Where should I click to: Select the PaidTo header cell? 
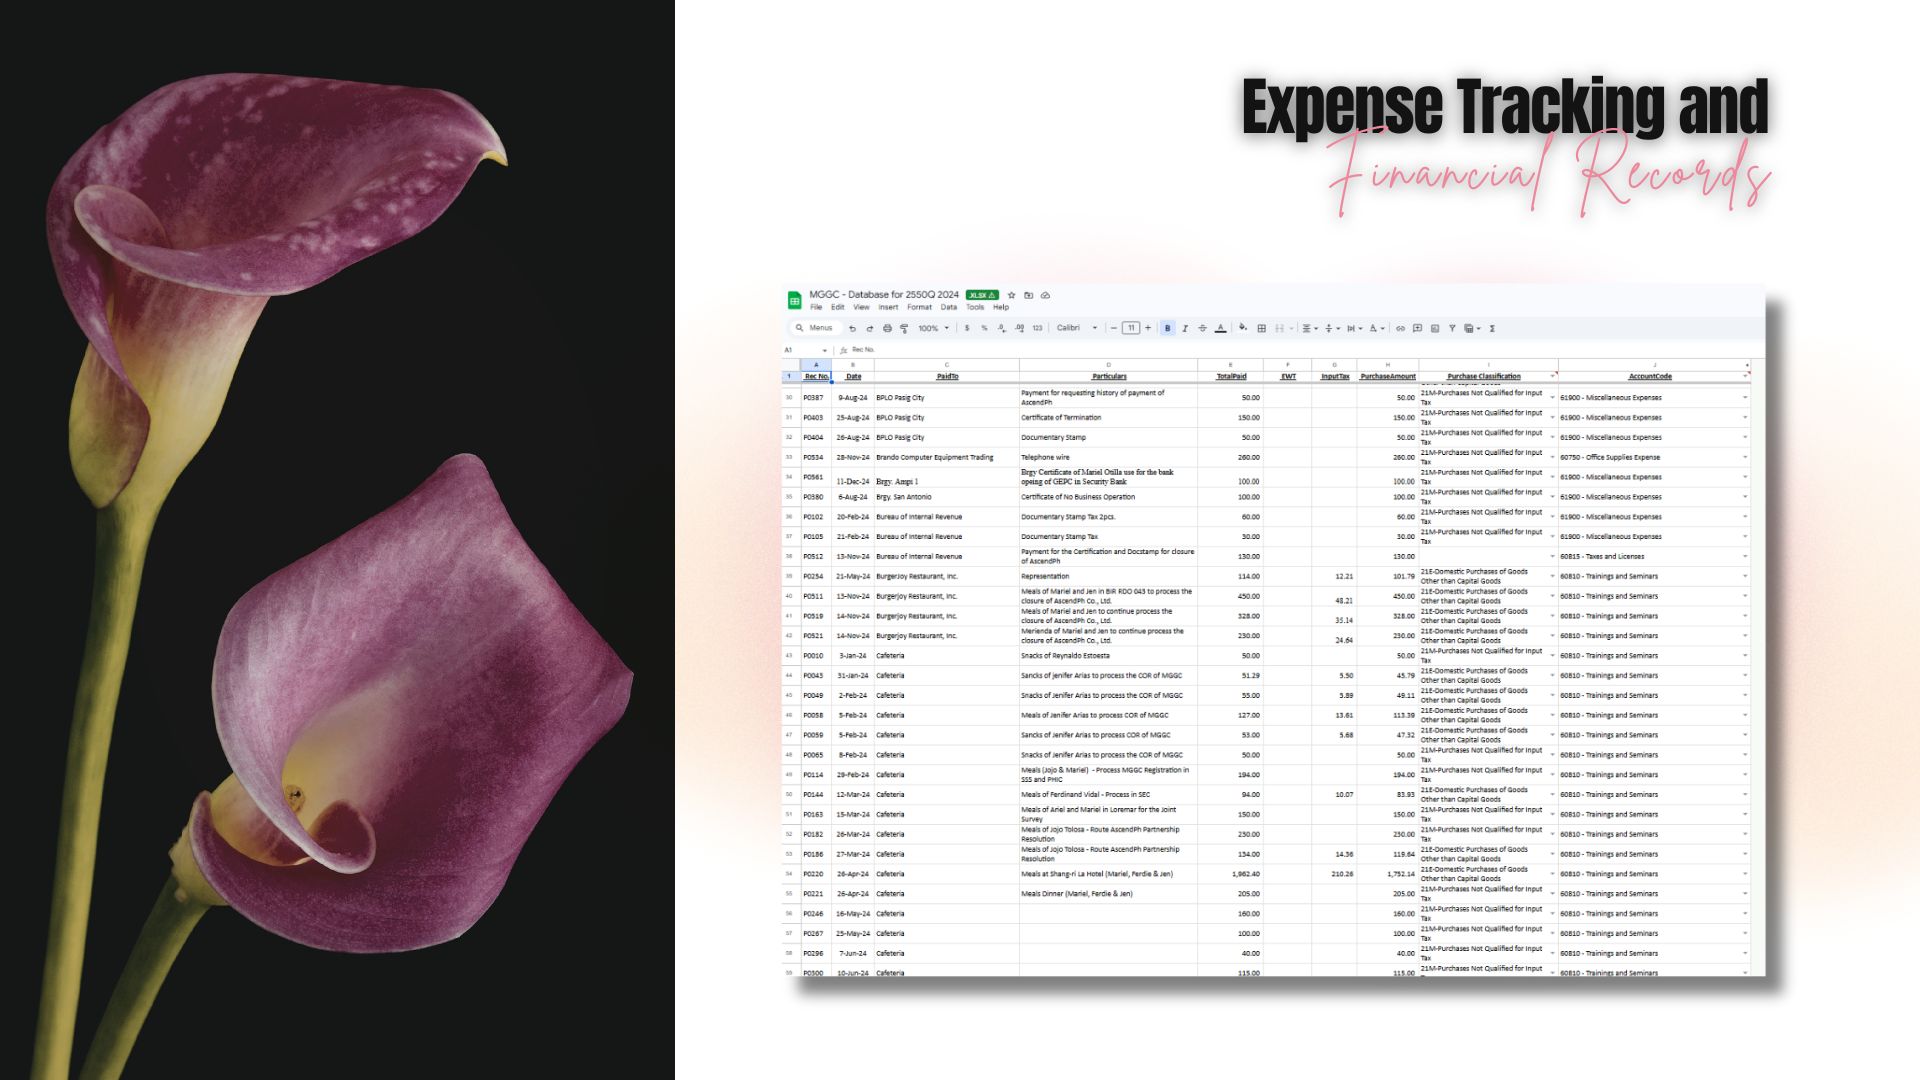[x=947, y=376]
